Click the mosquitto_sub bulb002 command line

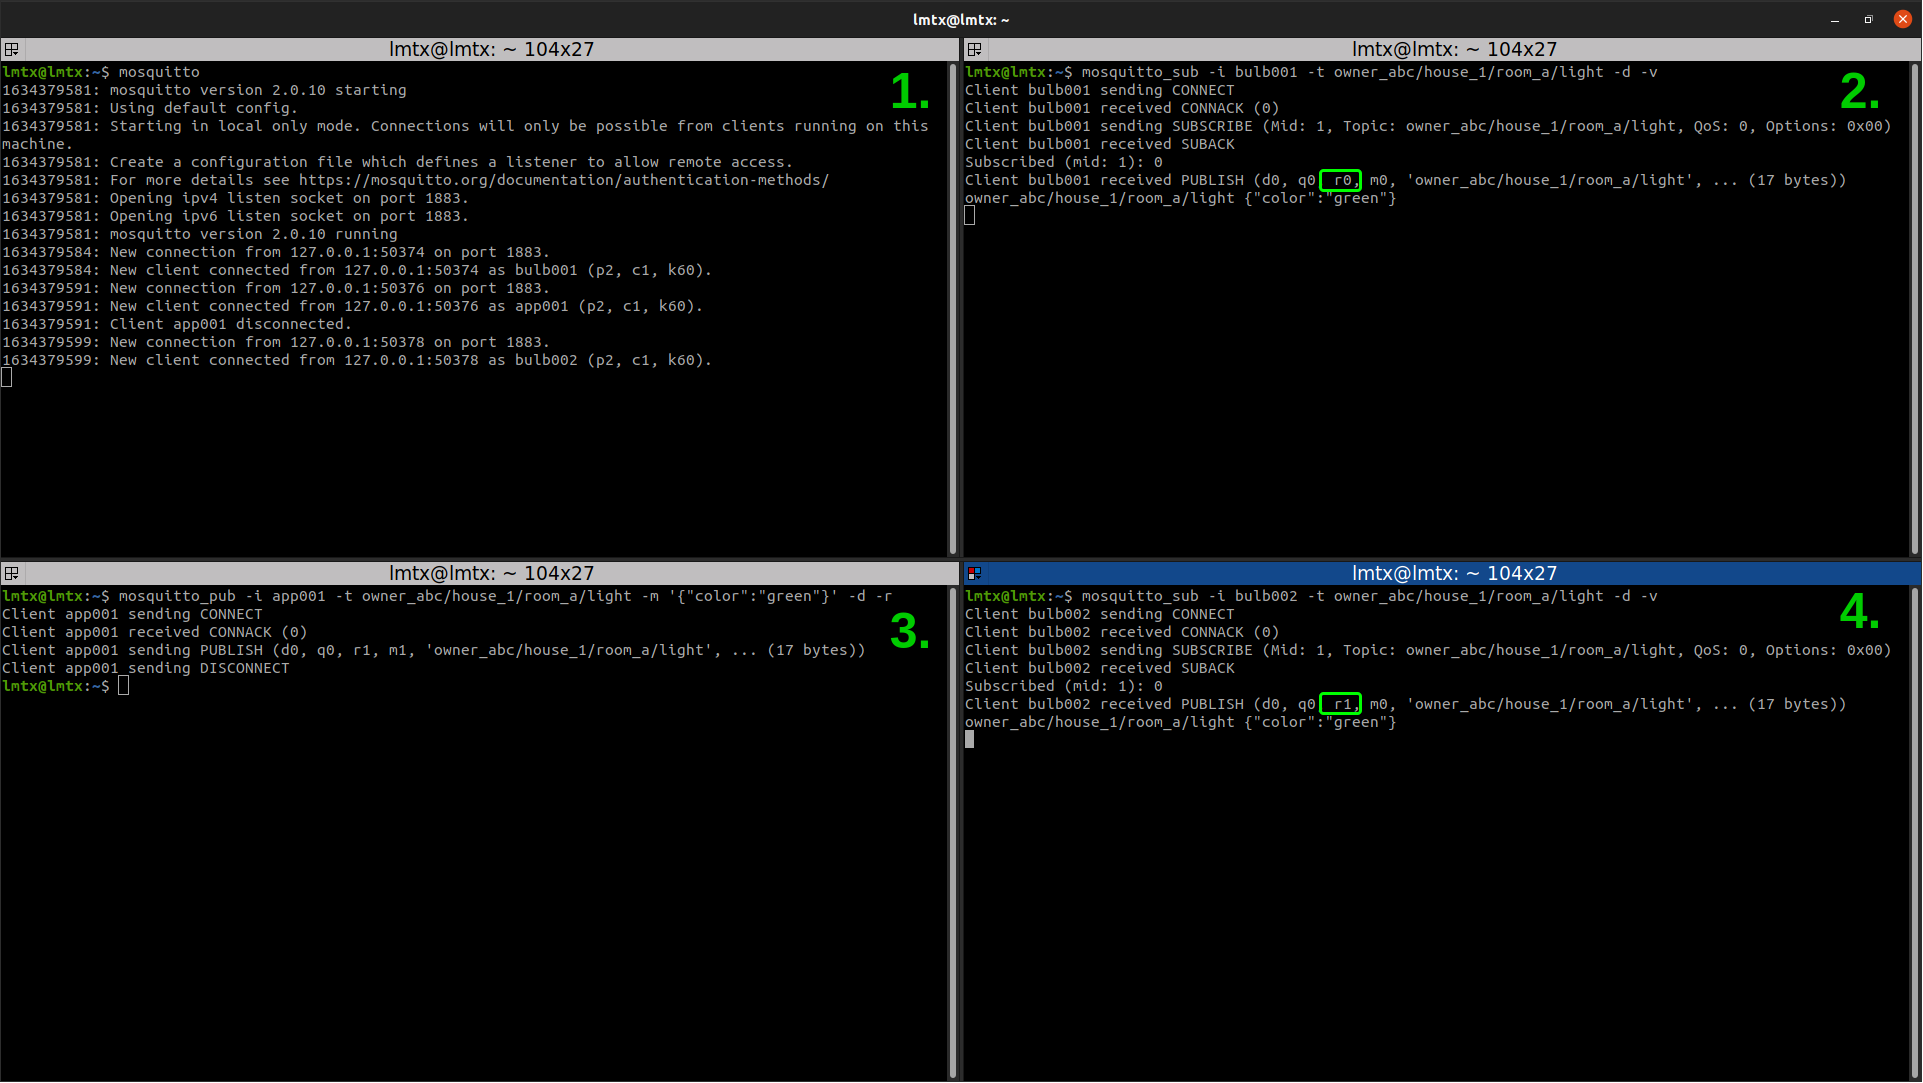tap(1311, 596)
